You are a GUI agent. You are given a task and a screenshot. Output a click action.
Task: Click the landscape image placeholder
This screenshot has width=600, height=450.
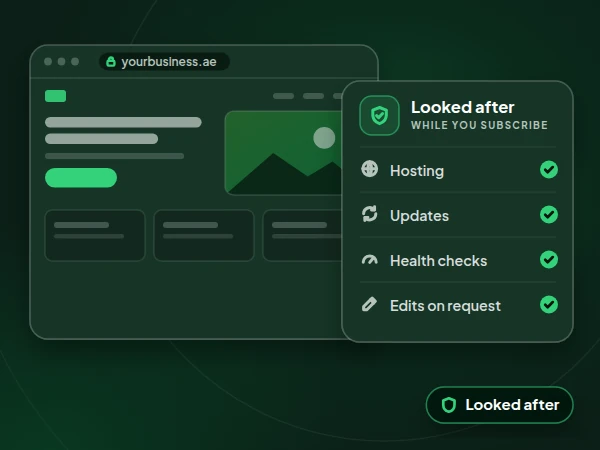pos(283,153)
